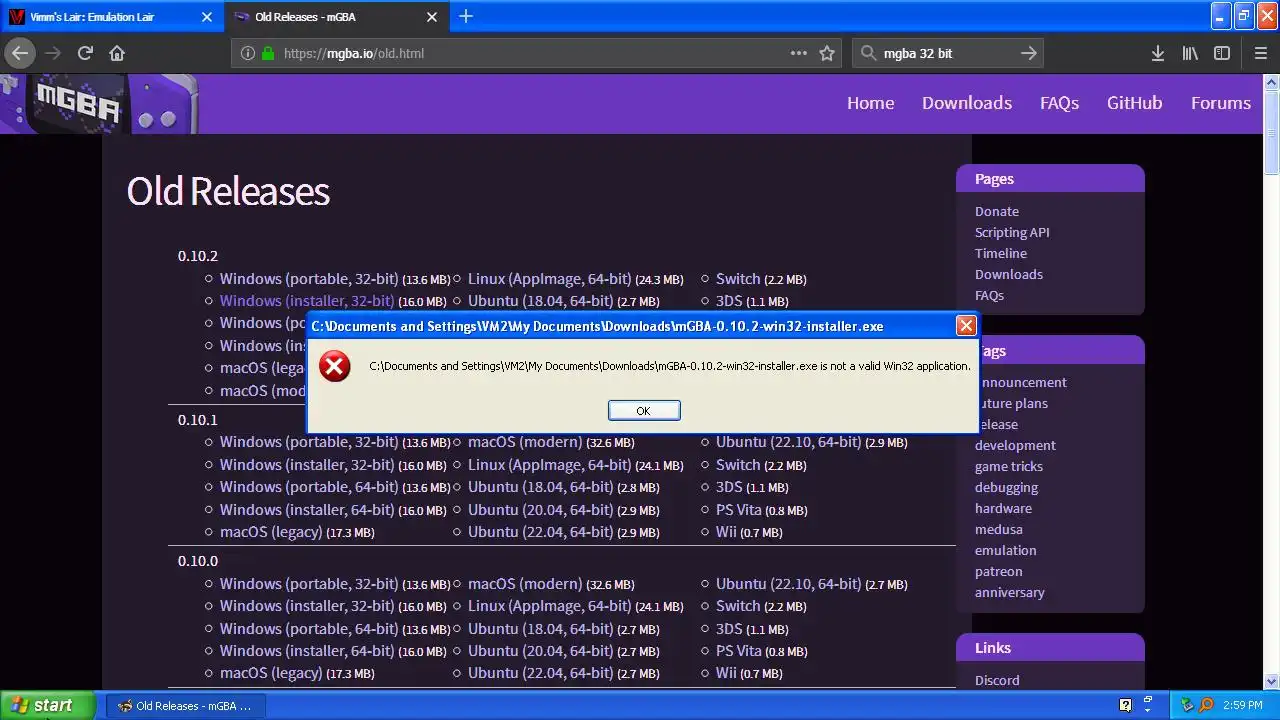Select the game tricks tag
1280x720 pixels.
(x=1009, y=466)
